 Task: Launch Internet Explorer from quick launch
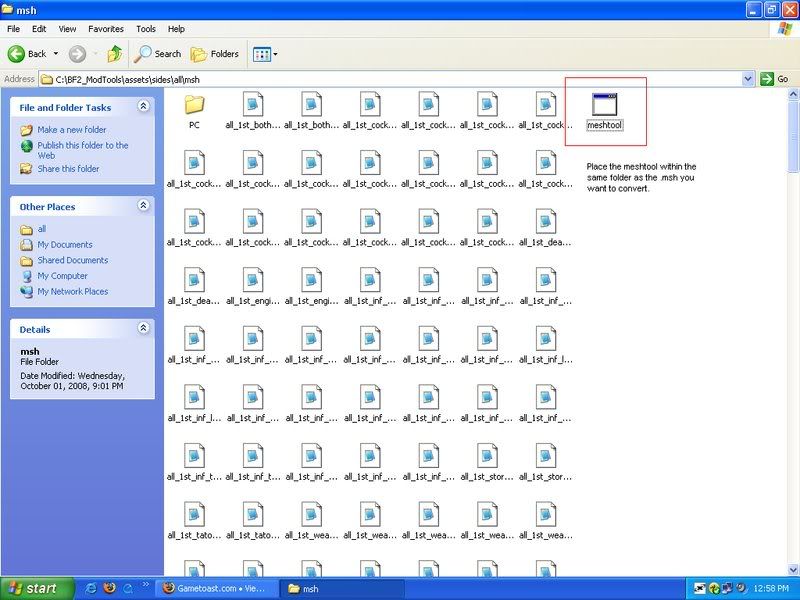click(x=91, y=588)
